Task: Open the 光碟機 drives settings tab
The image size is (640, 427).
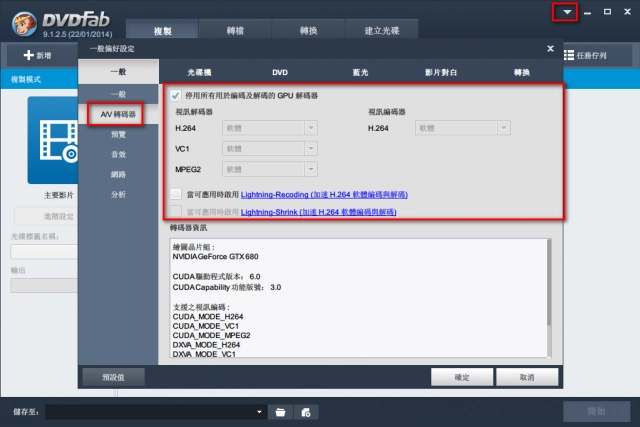Action: 199,73
